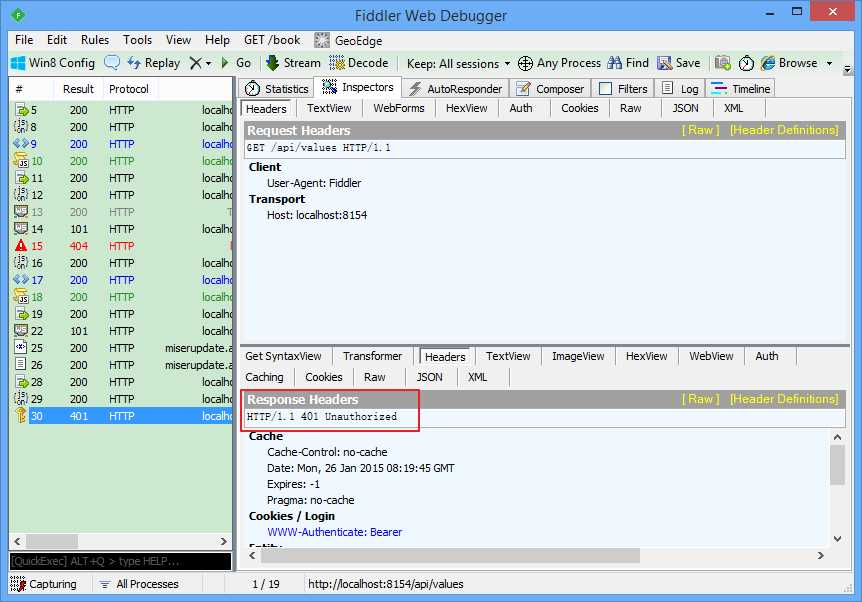Select session 15 warning icon
The width and height of the screenshot is (862, 602).
pos(21,246)
